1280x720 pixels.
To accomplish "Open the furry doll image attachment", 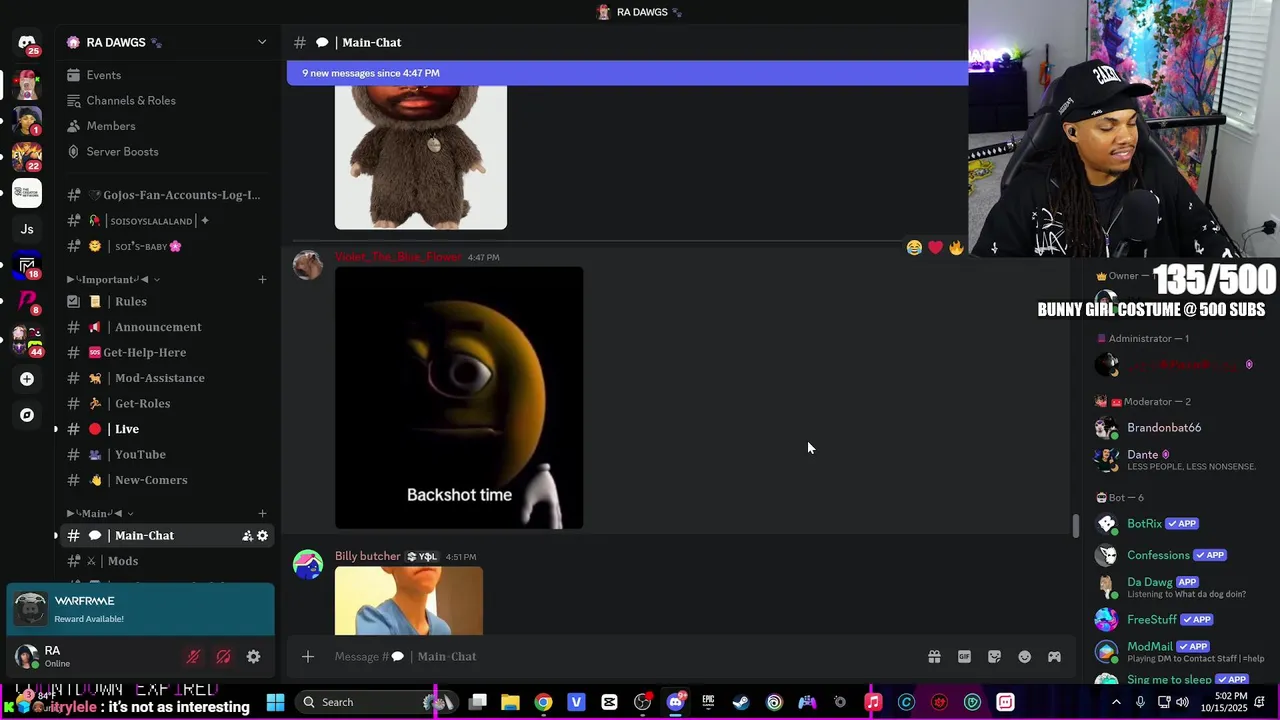I will pos(421,158).
